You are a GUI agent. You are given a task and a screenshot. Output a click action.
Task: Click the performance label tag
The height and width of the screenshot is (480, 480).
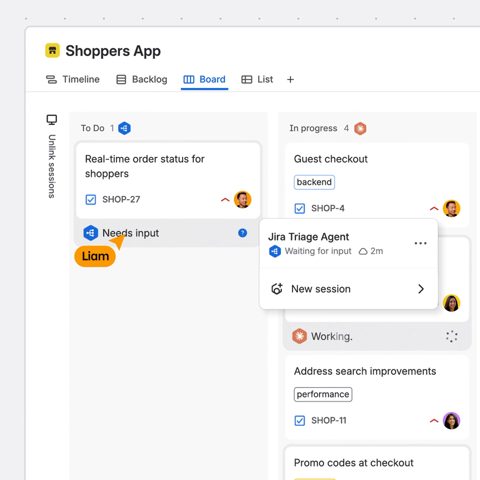(323, 394)
